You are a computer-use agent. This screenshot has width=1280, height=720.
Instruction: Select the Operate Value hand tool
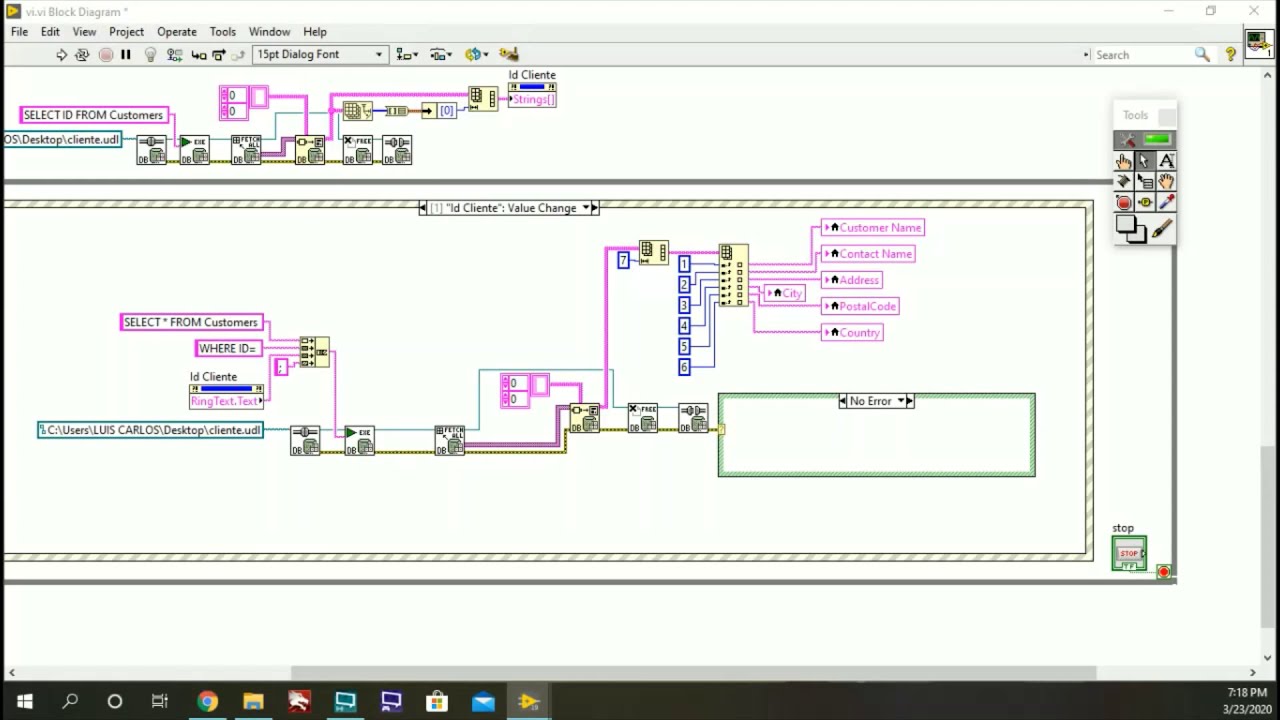(1124, 161)
